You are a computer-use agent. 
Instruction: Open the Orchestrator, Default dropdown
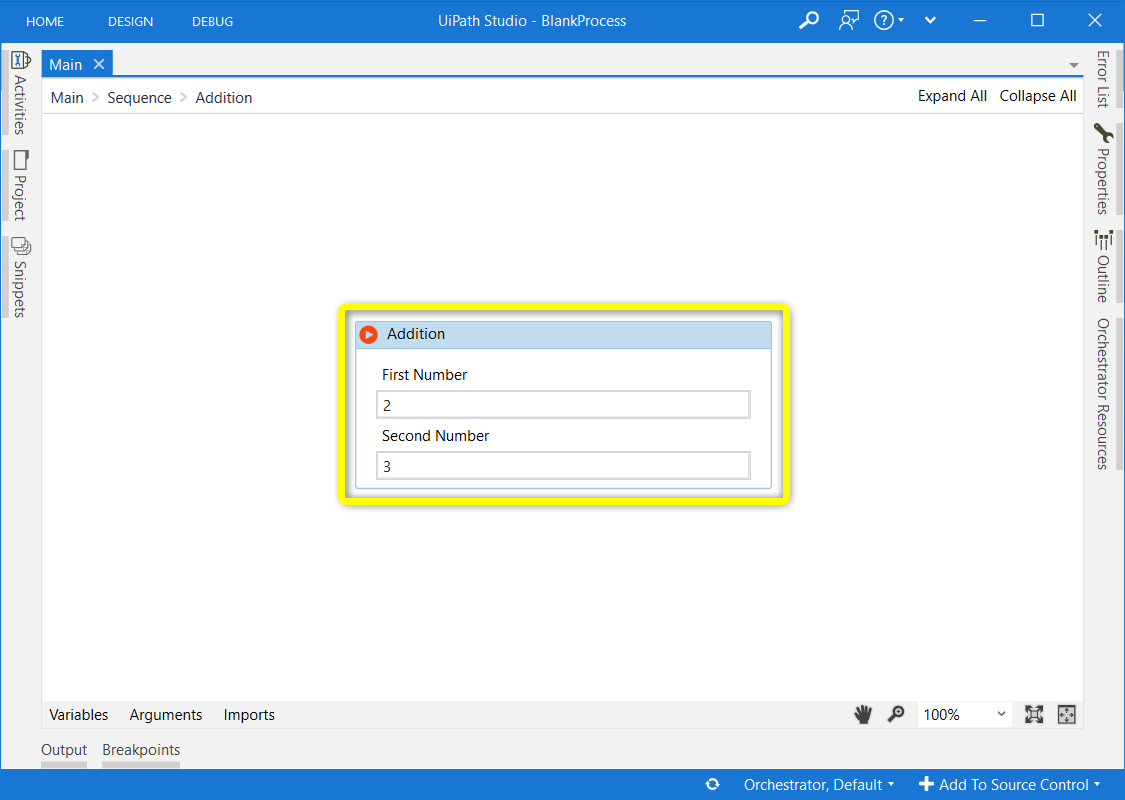pyautogui.click(x=818, y=785)
